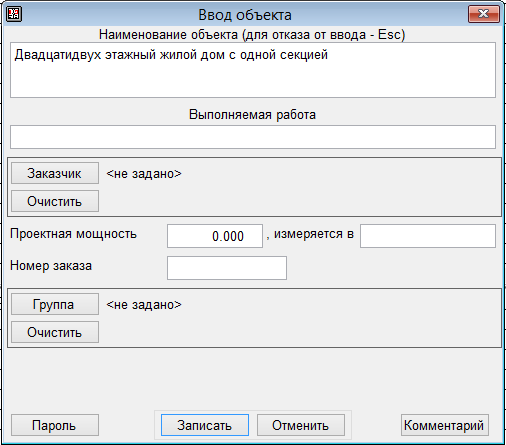Save the object with Записать
This screenshot has height=445, width=506.
pyautogui.click(x=205, y=425)
